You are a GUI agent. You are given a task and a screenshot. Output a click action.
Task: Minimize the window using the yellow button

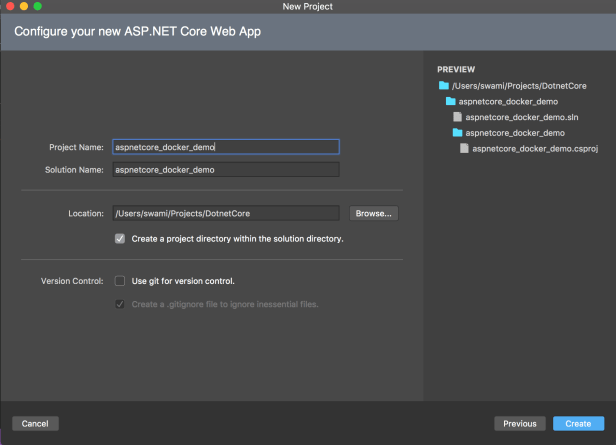tap(23, 6)
